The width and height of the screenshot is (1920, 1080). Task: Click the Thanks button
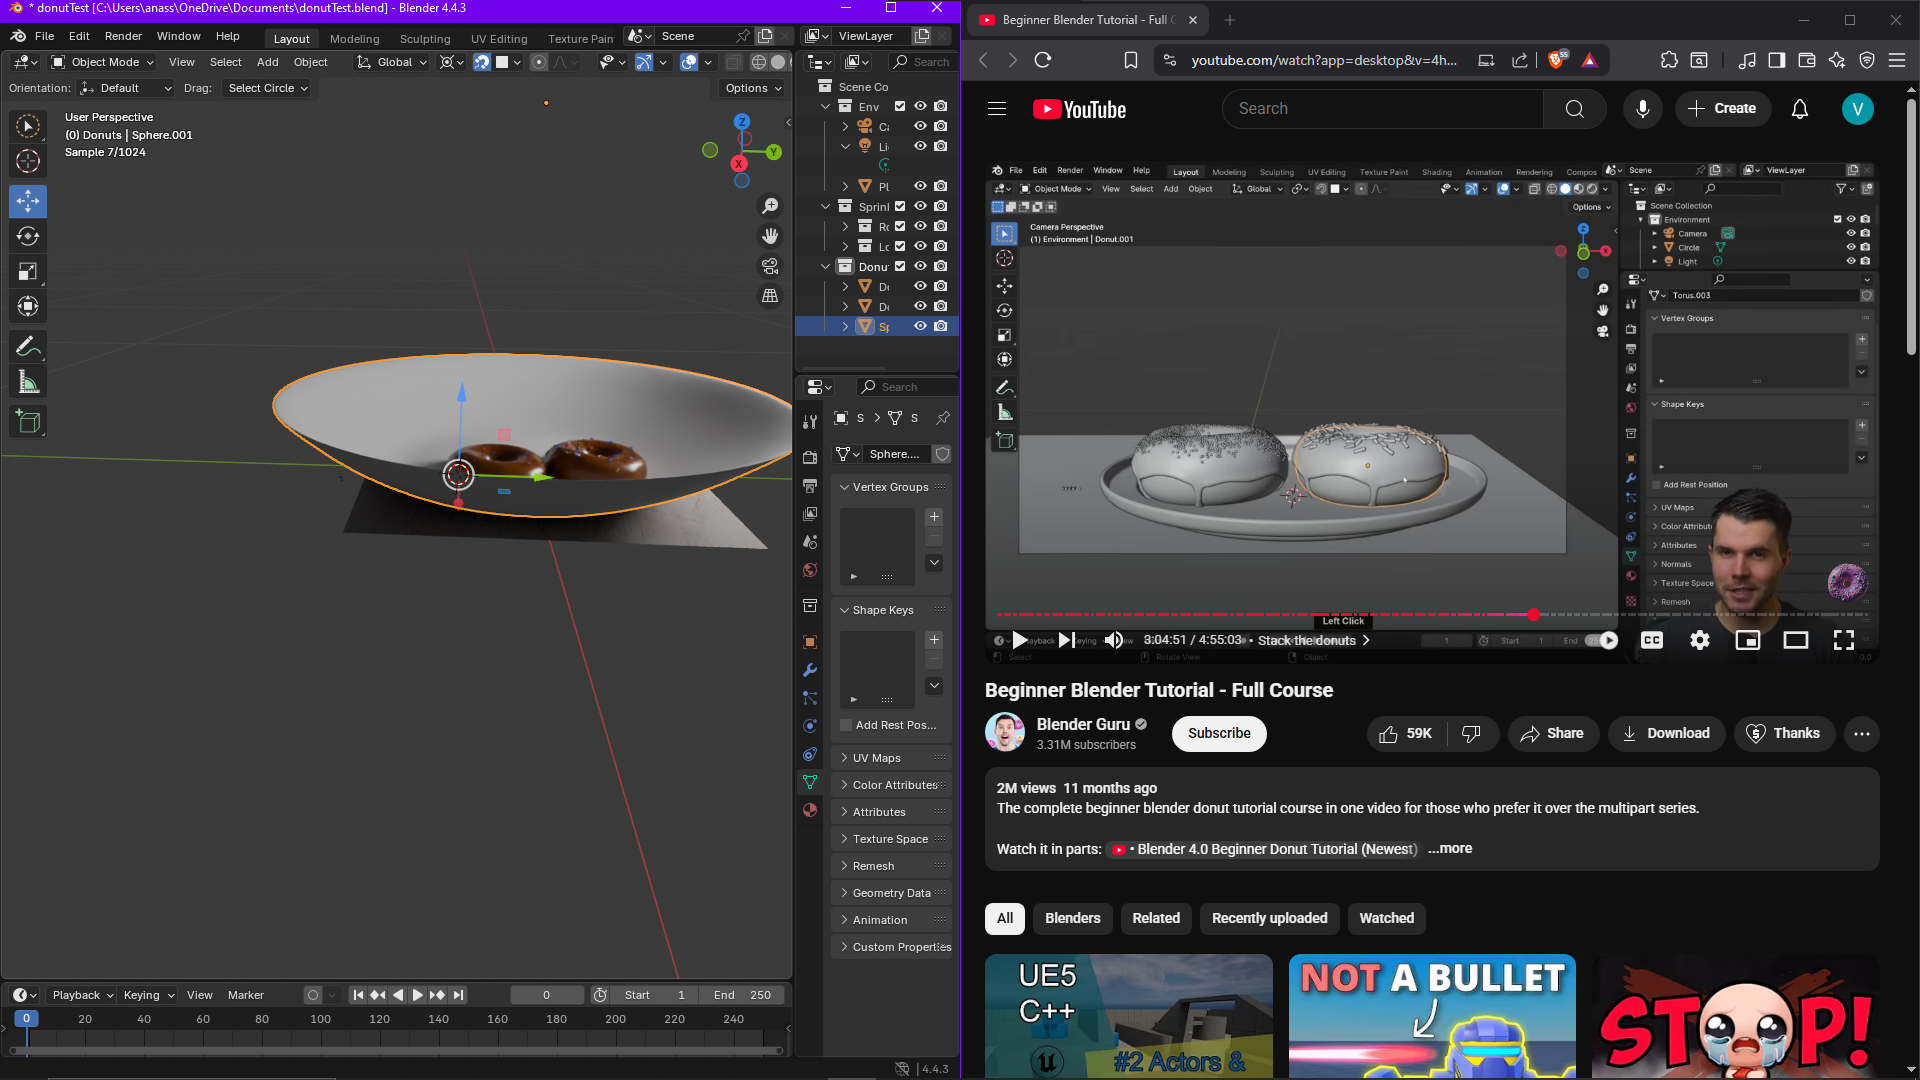tap(1783, 733)
